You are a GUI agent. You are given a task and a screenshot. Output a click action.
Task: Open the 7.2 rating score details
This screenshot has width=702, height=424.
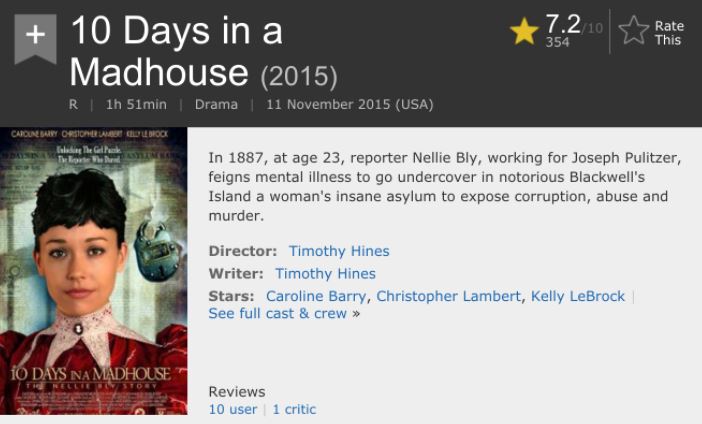coord(563,24)
